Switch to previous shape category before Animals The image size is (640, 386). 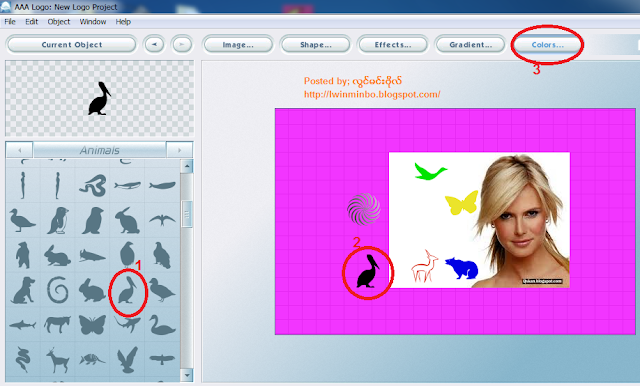(x=20, y=150)
